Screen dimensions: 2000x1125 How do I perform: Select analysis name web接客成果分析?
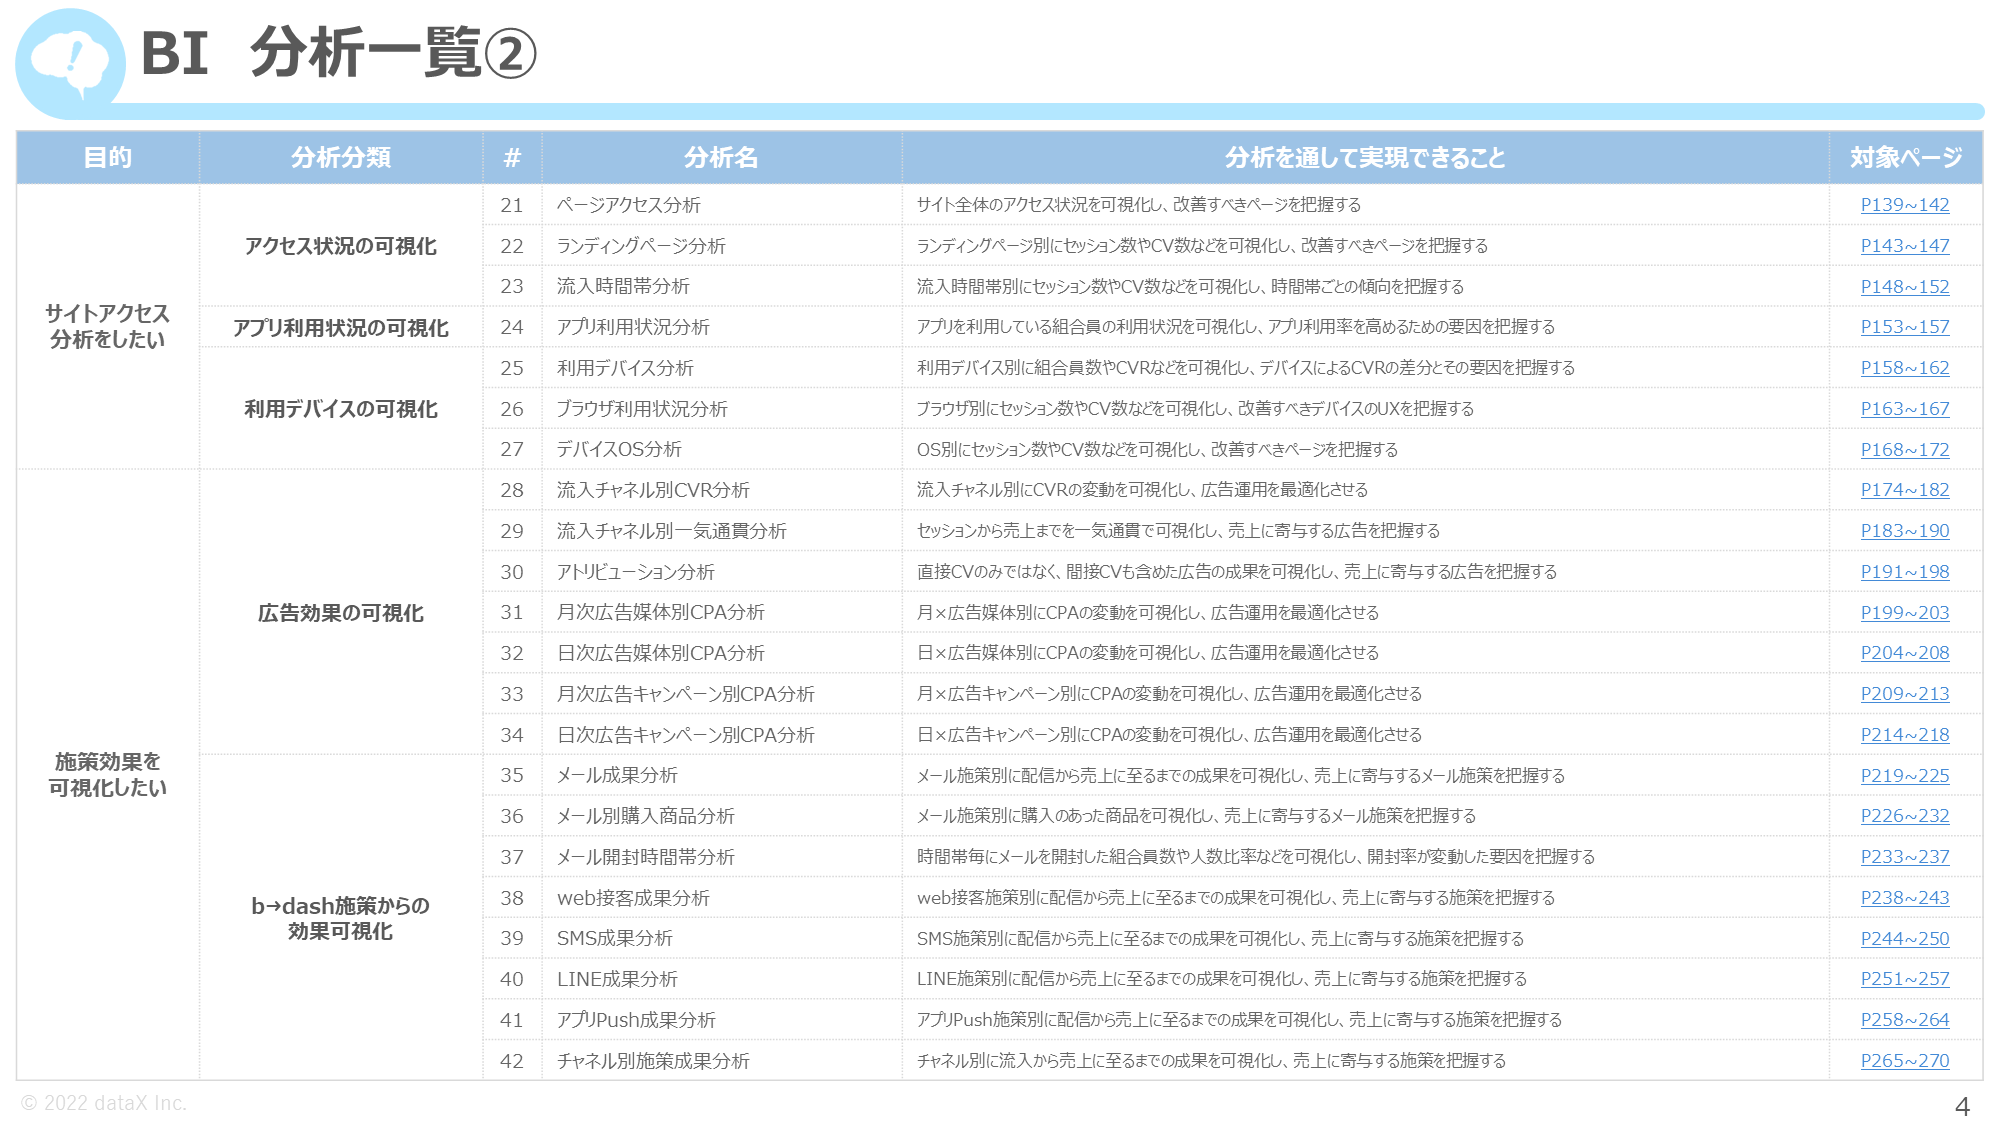point(633,898)
